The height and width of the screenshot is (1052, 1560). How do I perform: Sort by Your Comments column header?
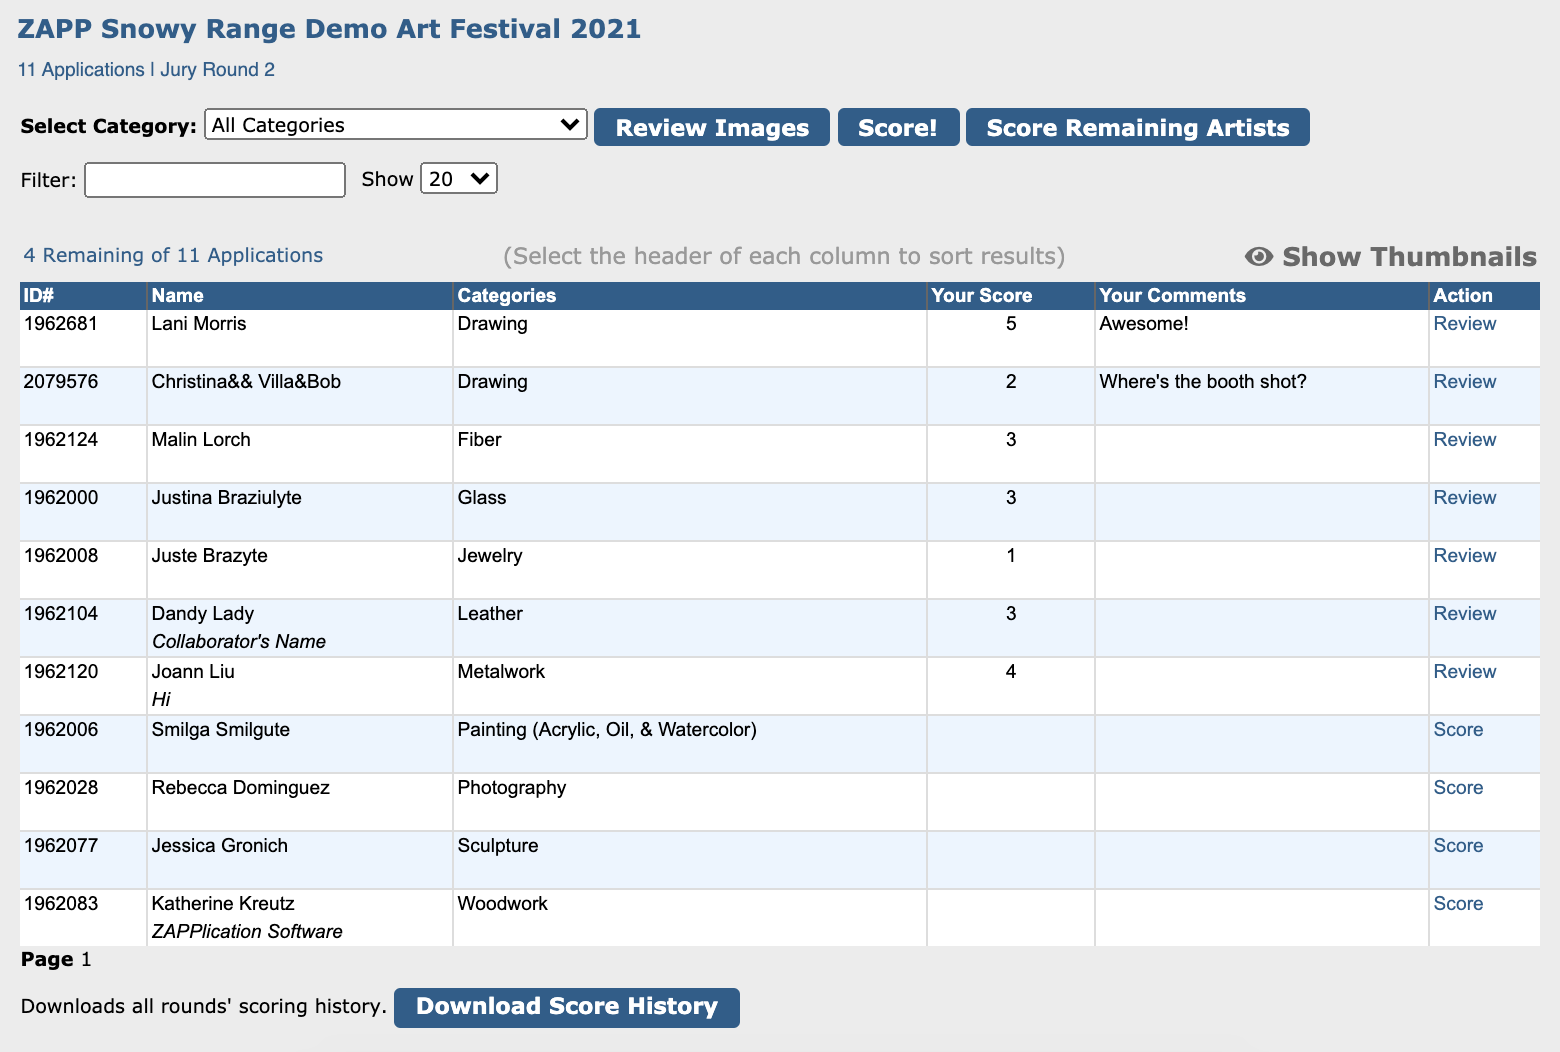pos(1172,296)
